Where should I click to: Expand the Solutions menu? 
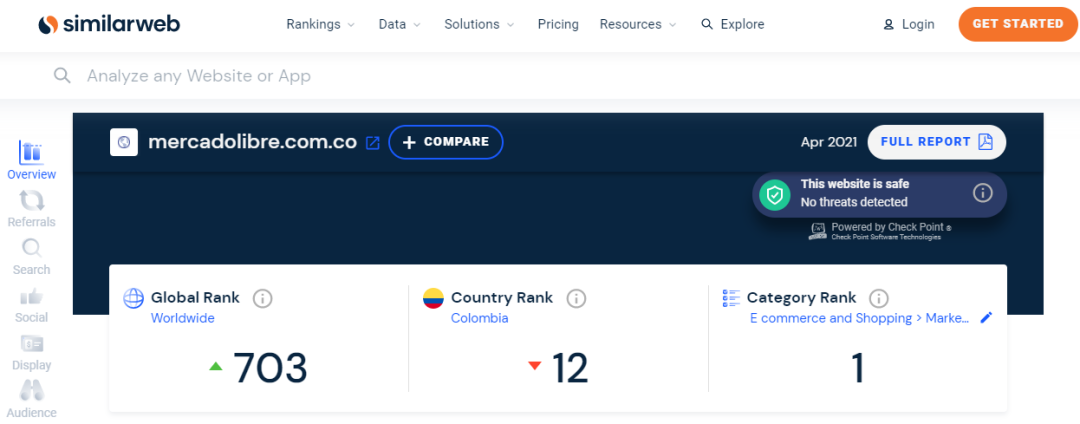pos(479,24)
